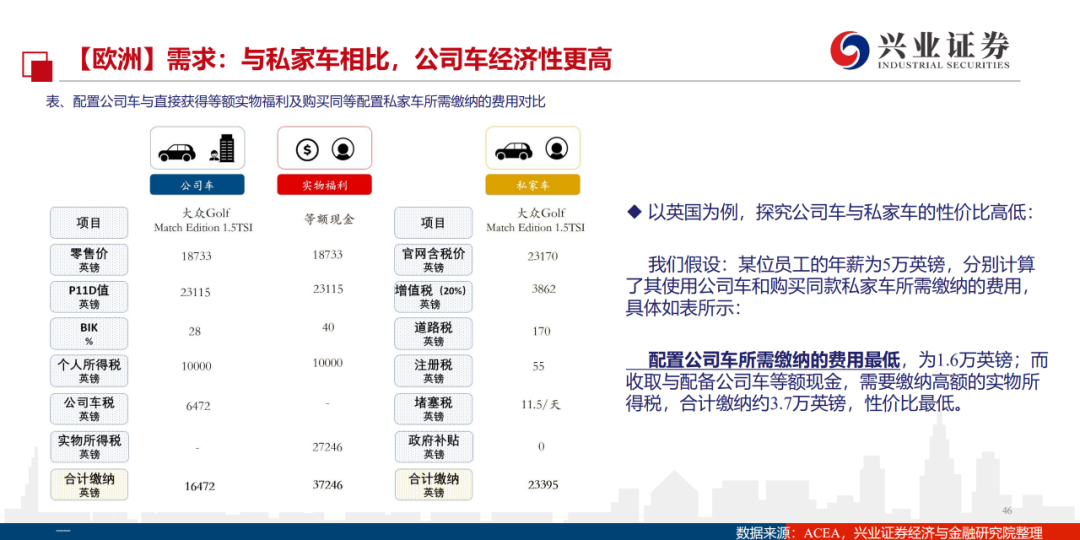This screenshot has height=540, width=1080.
Task: Click the person icon above 实物福利
Action: [342, 149]
